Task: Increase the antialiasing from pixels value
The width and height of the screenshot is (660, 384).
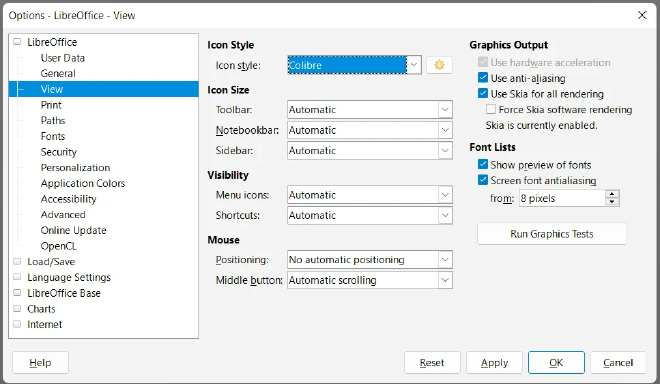Action: [x=612, y=194]
